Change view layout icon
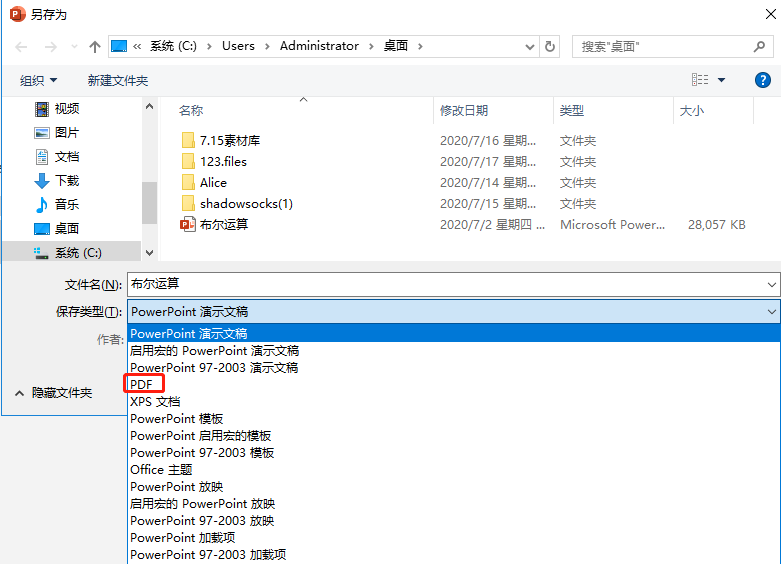Viewport: 781px width, 564px height. [700, 80]
